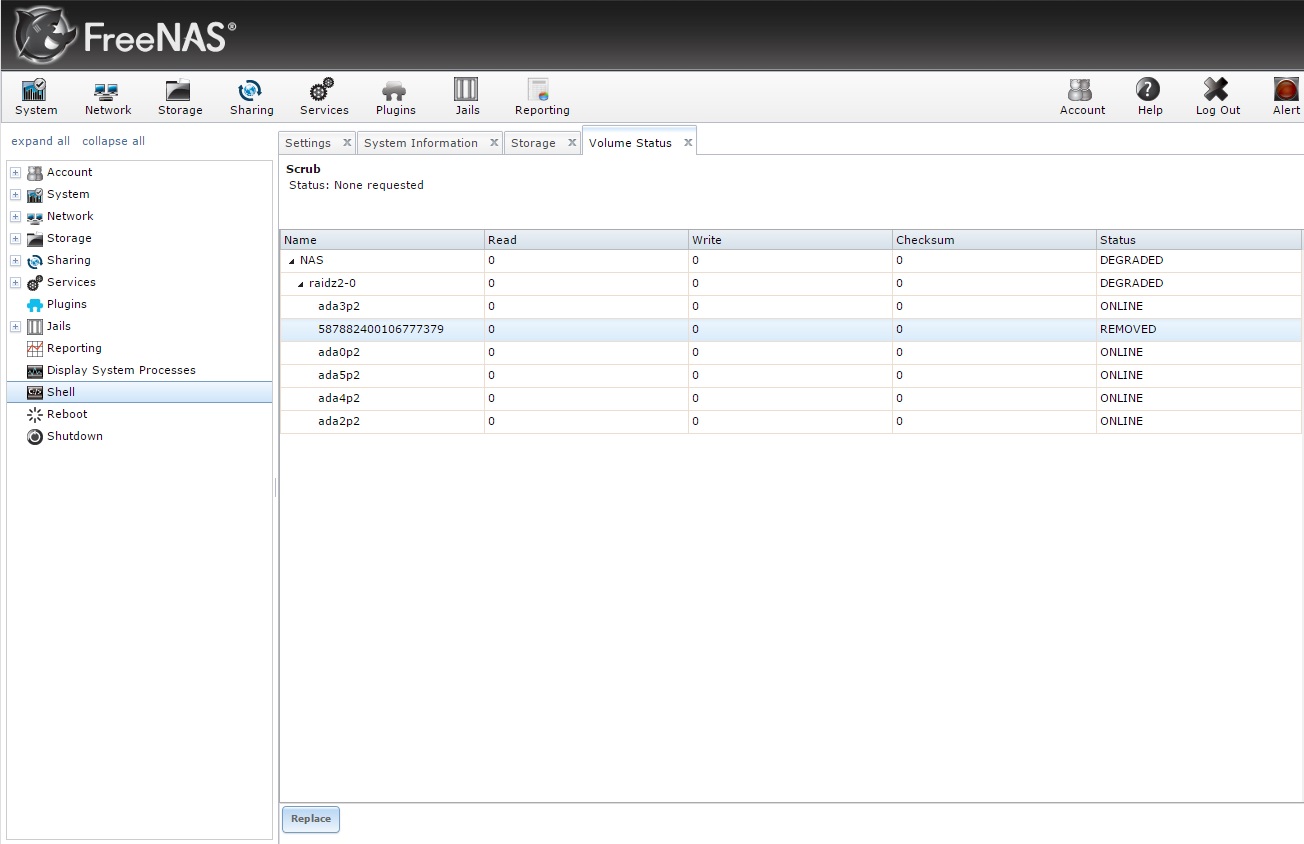1304x844 pixels.
Task: Click the REMOVED status cell
Action: (1199, 330)
